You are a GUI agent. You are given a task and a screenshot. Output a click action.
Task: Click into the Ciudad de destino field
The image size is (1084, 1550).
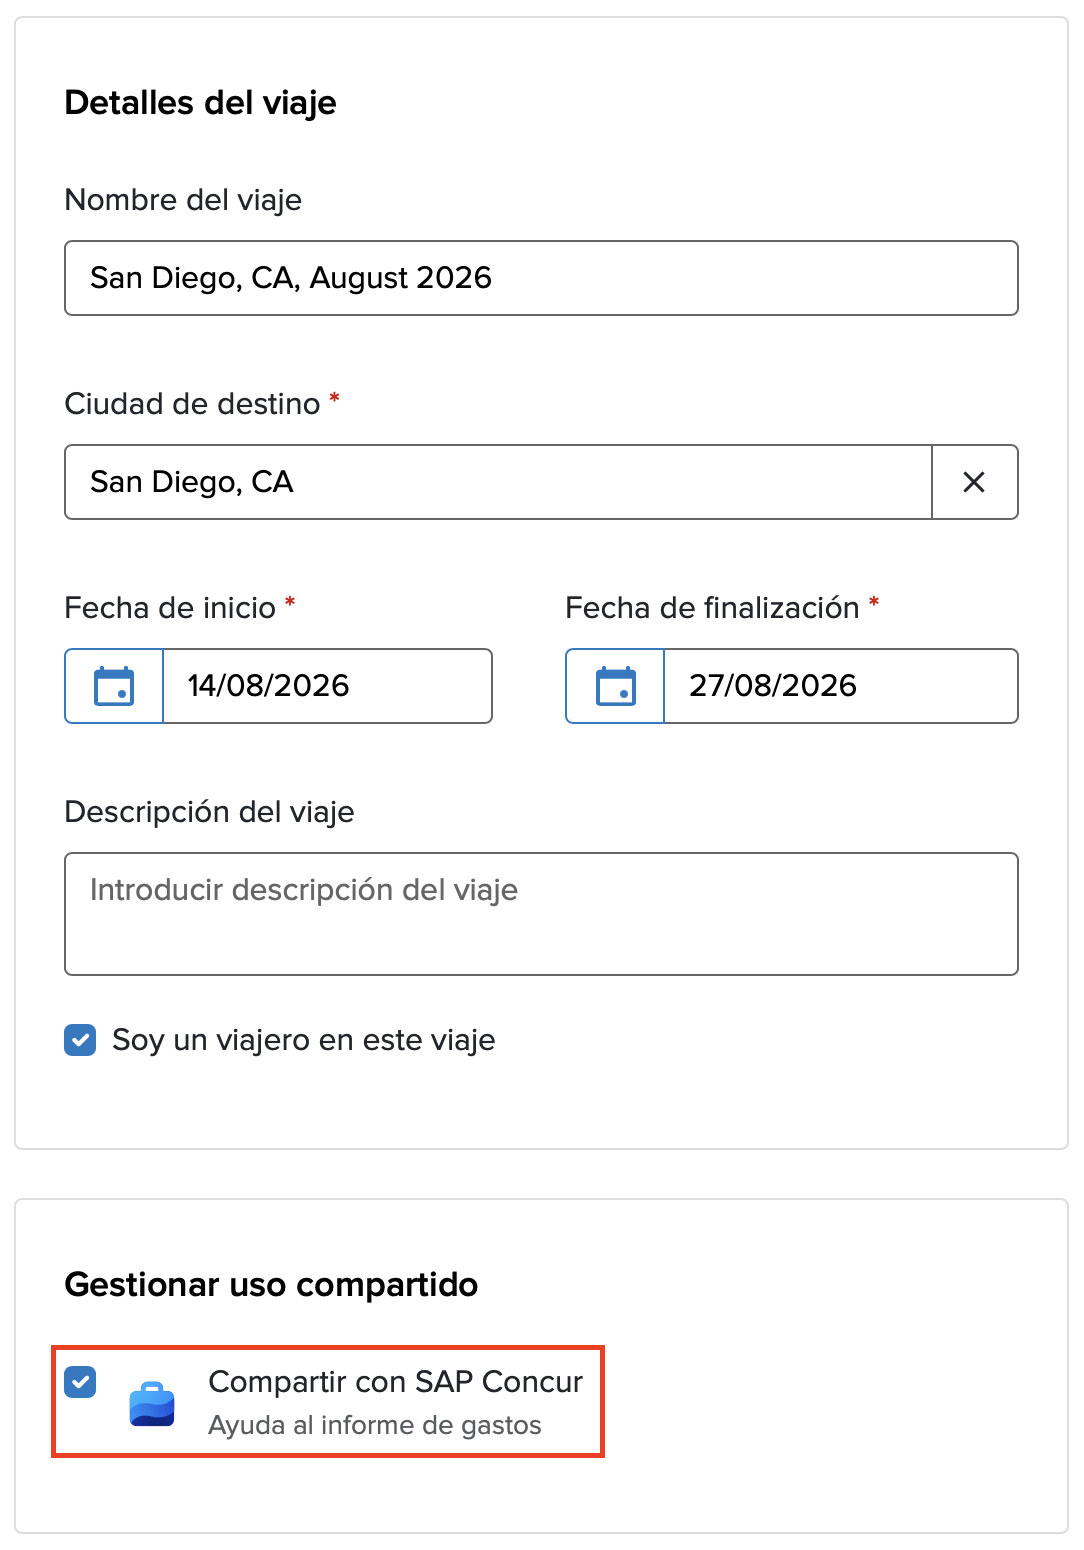pos(498,482)
